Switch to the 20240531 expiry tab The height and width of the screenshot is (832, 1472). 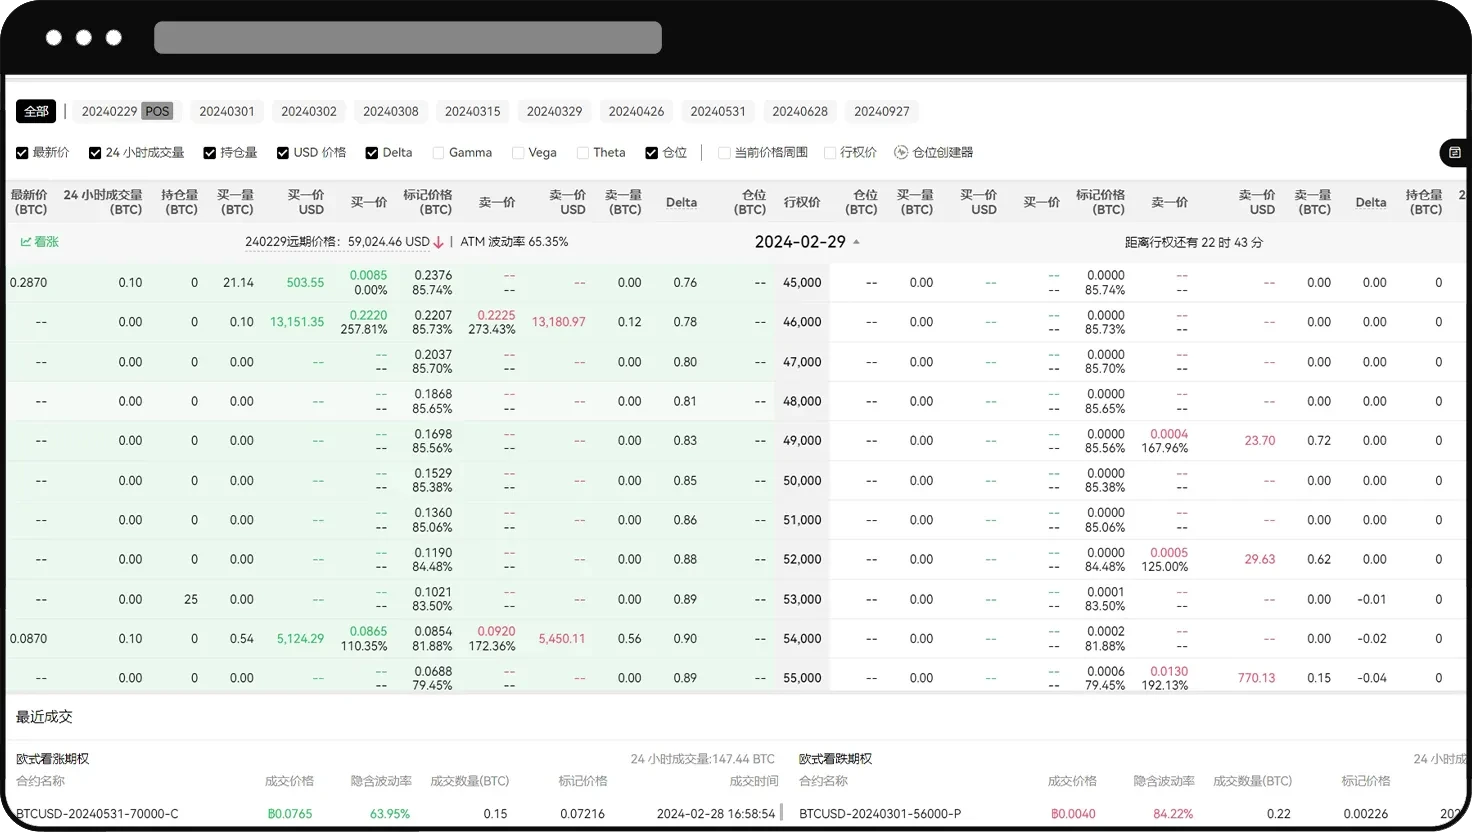click(718, 111)
